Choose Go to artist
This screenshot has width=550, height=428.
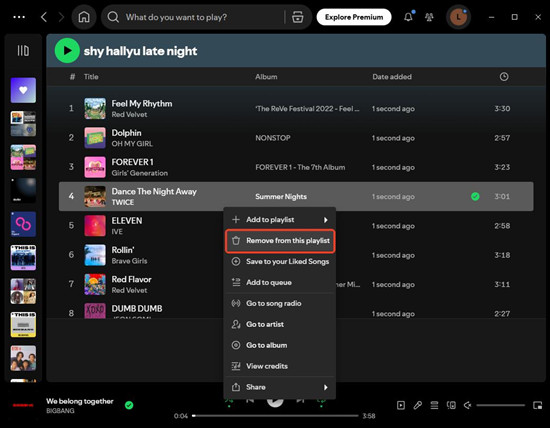coord(280,324)
